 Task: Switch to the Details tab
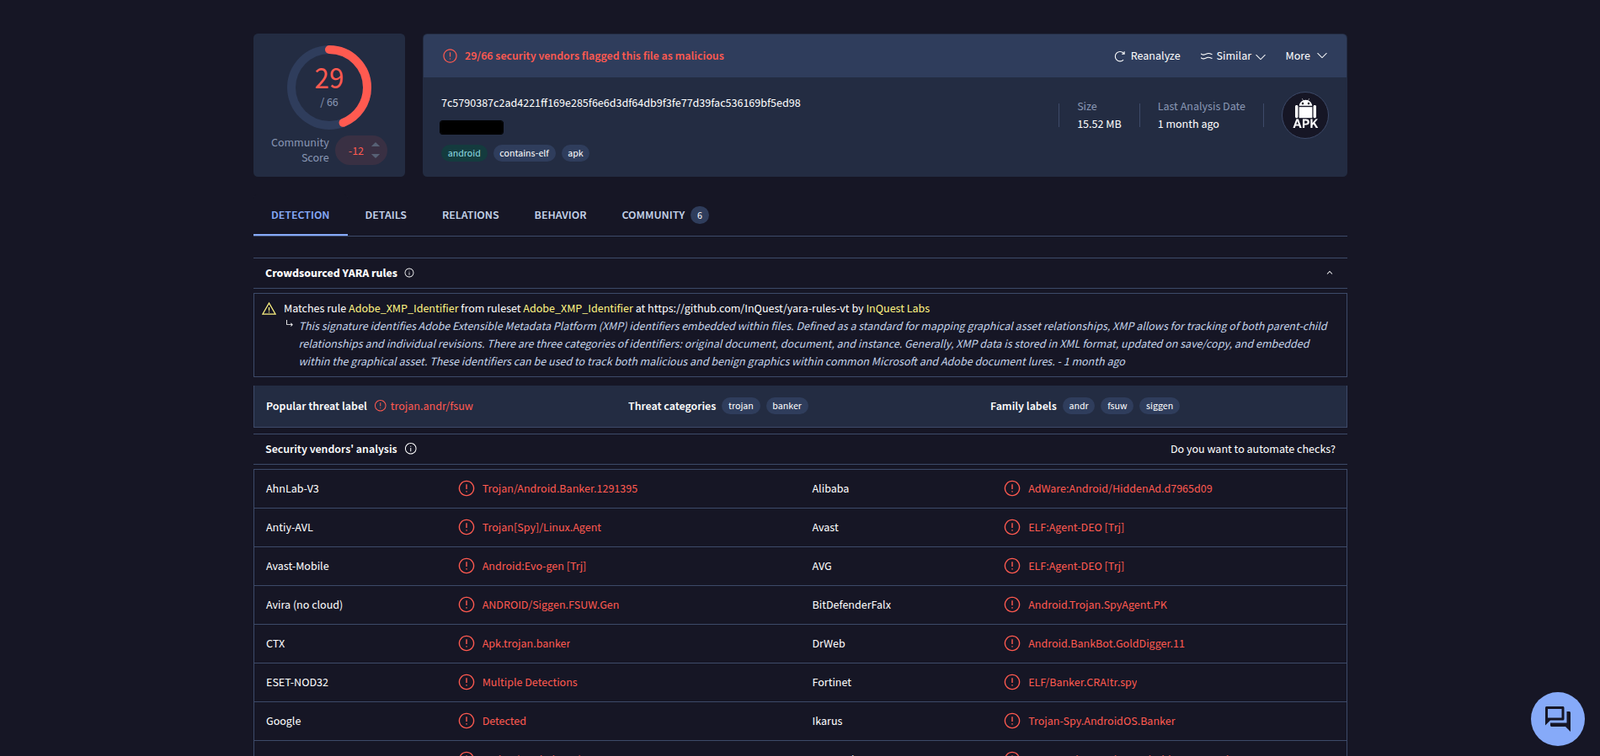386,215
